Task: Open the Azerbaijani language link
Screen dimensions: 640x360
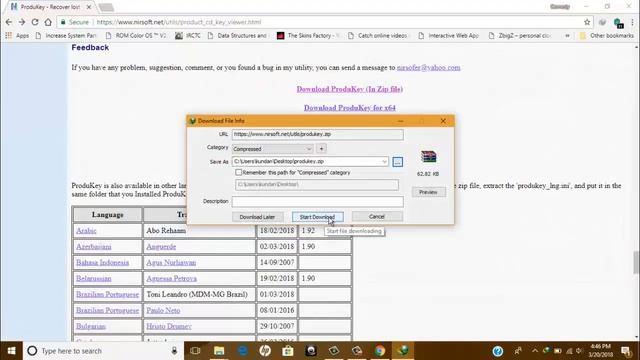Action: (93, 247)
